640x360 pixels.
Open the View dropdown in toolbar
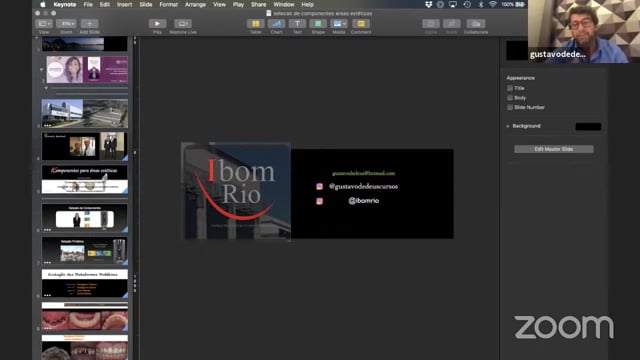click(44, 24)
